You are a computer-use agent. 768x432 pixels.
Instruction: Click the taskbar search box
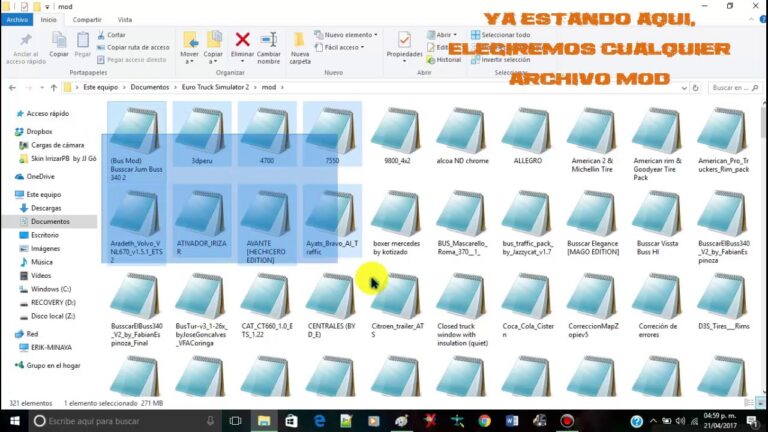(124, 421)
